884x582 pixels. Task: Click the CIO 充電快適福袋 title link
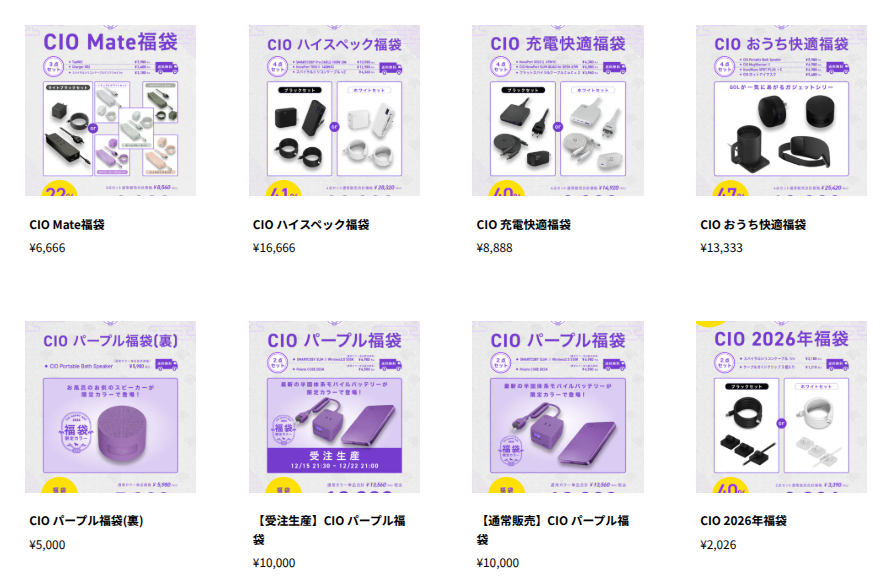[523, 224]
